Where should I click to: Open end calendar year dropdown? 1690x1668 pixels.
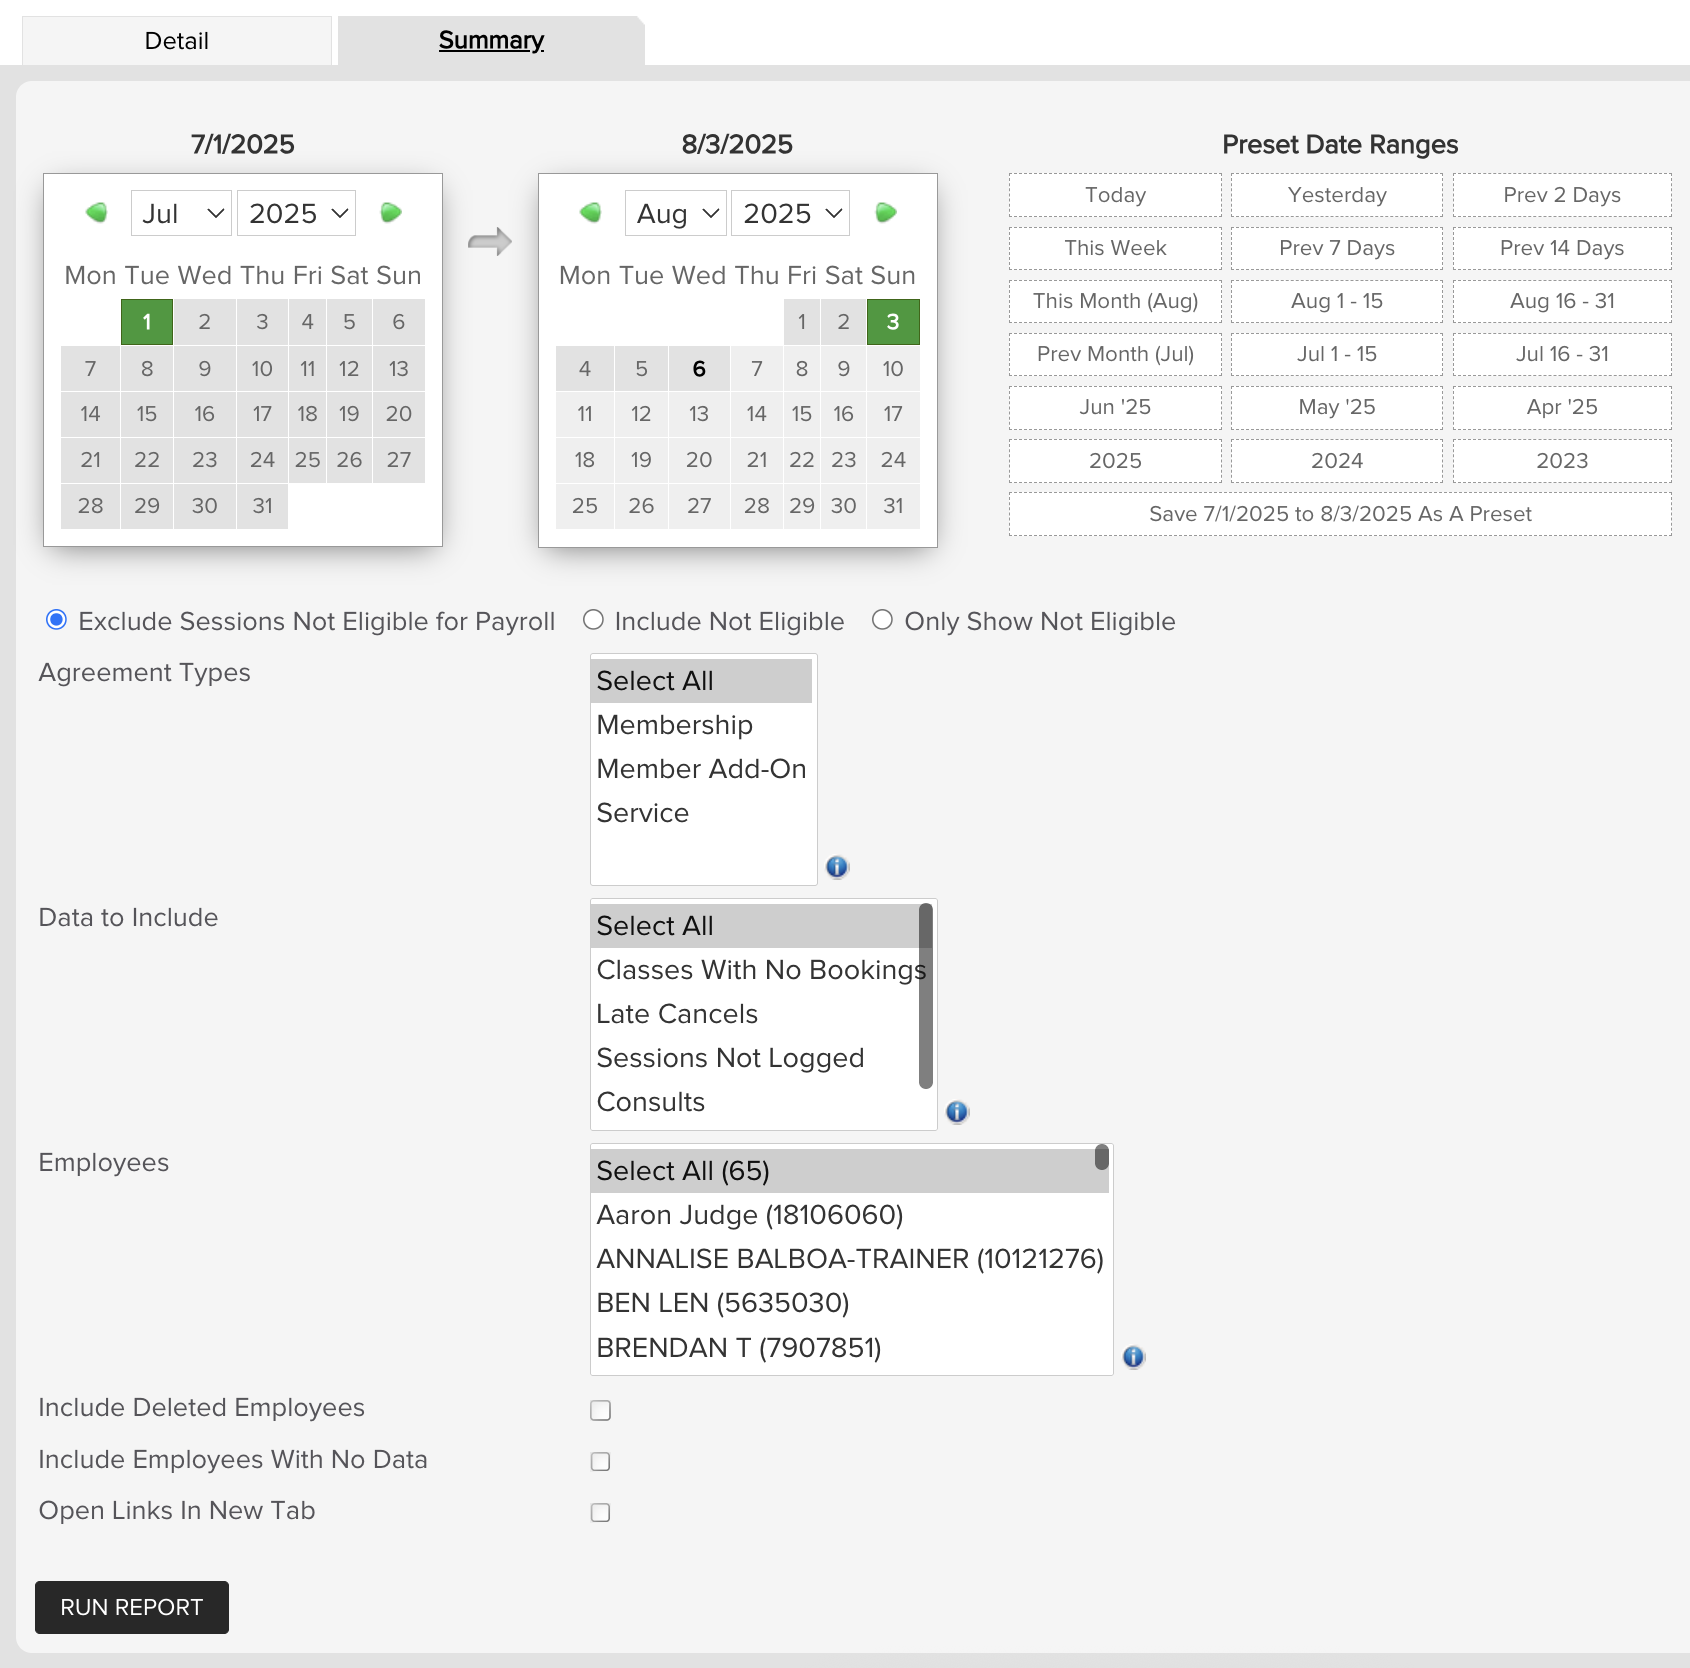coord(790,213)
